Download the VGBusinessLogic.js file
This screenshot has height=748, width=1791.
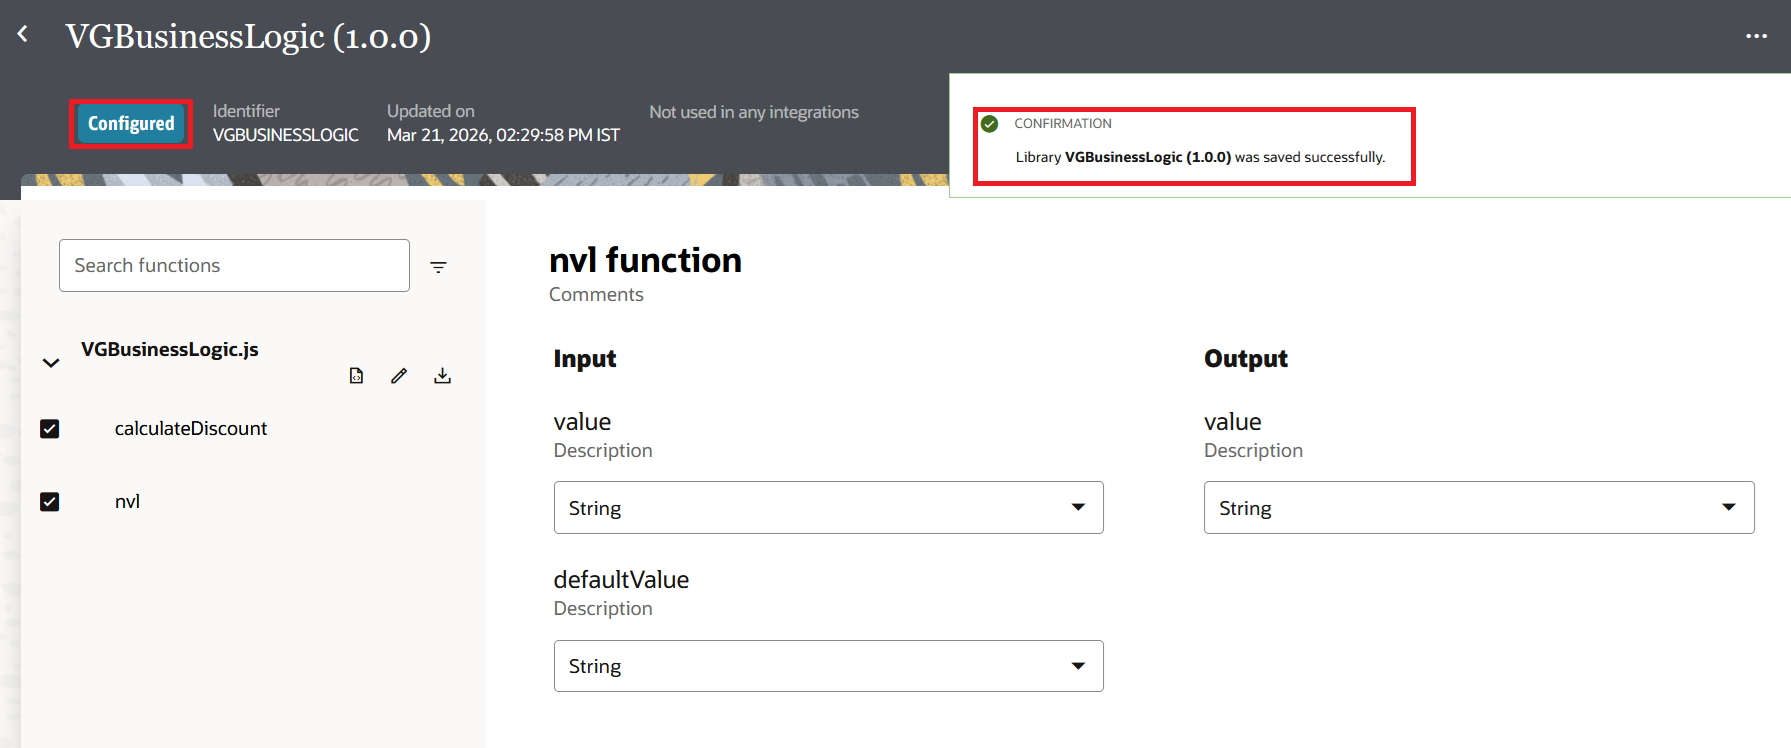(x=442, y=376)
